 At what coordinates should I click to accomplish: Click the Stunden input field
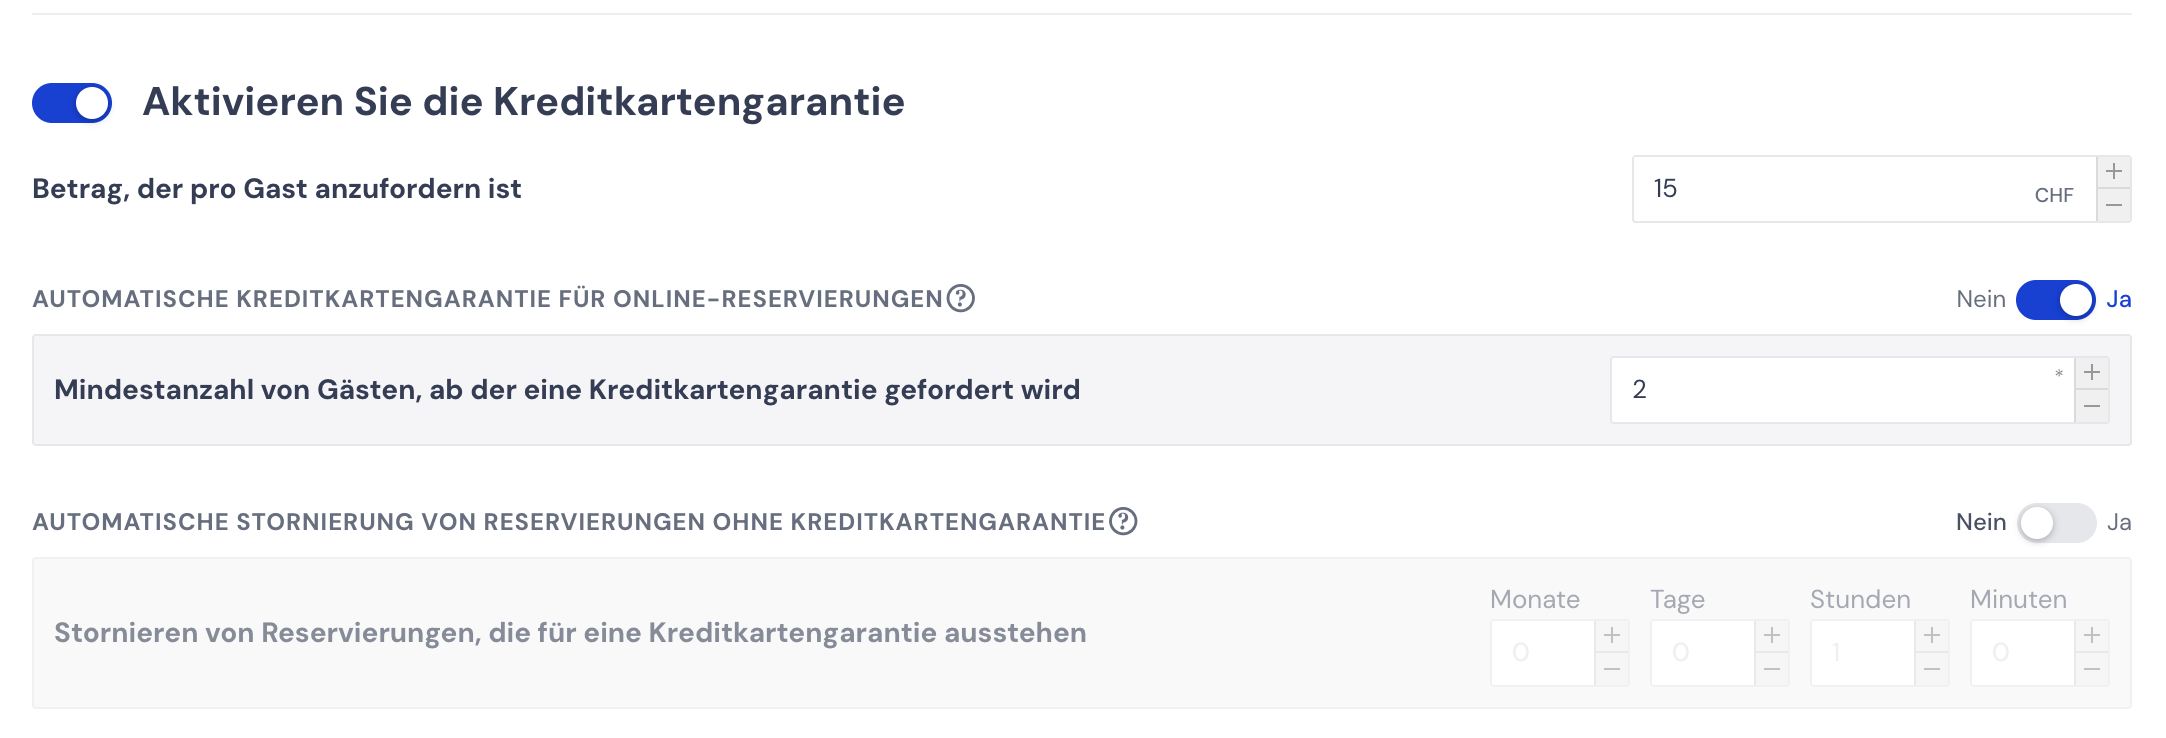1863,653
